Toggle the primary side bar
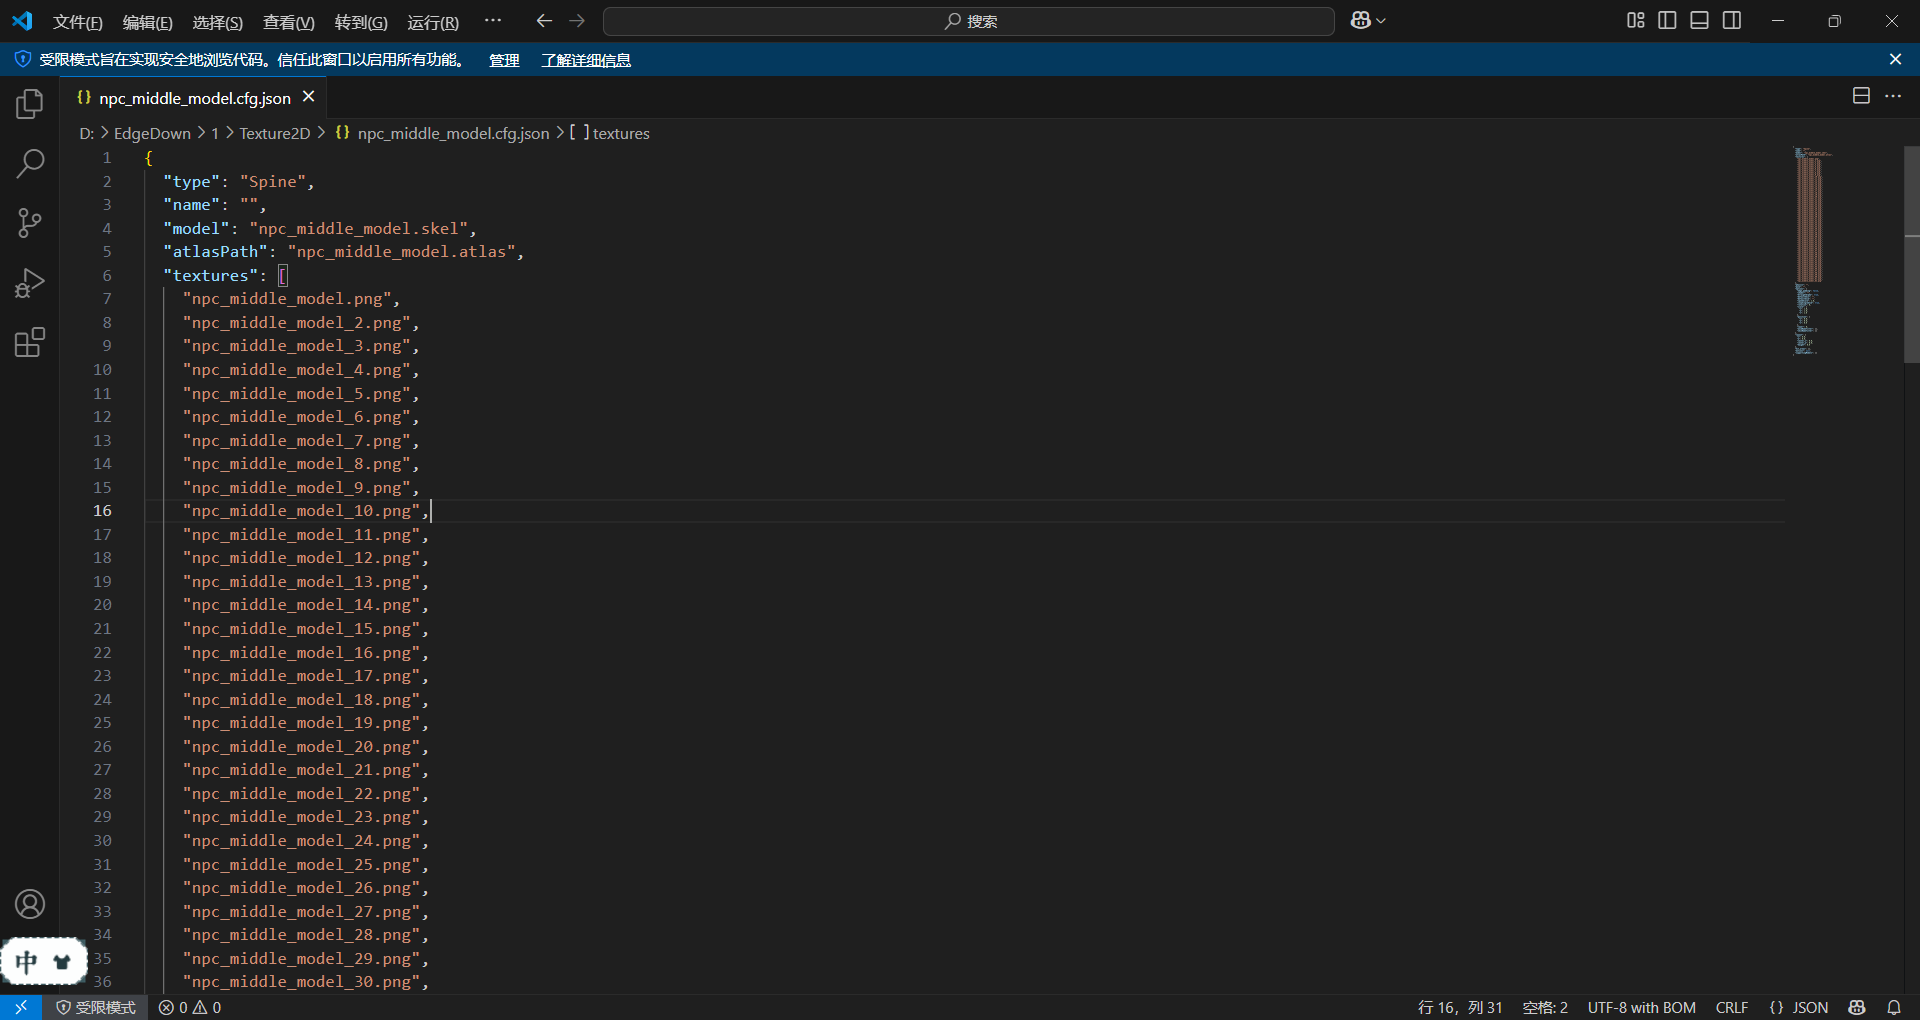 [x=1667, y=21]
